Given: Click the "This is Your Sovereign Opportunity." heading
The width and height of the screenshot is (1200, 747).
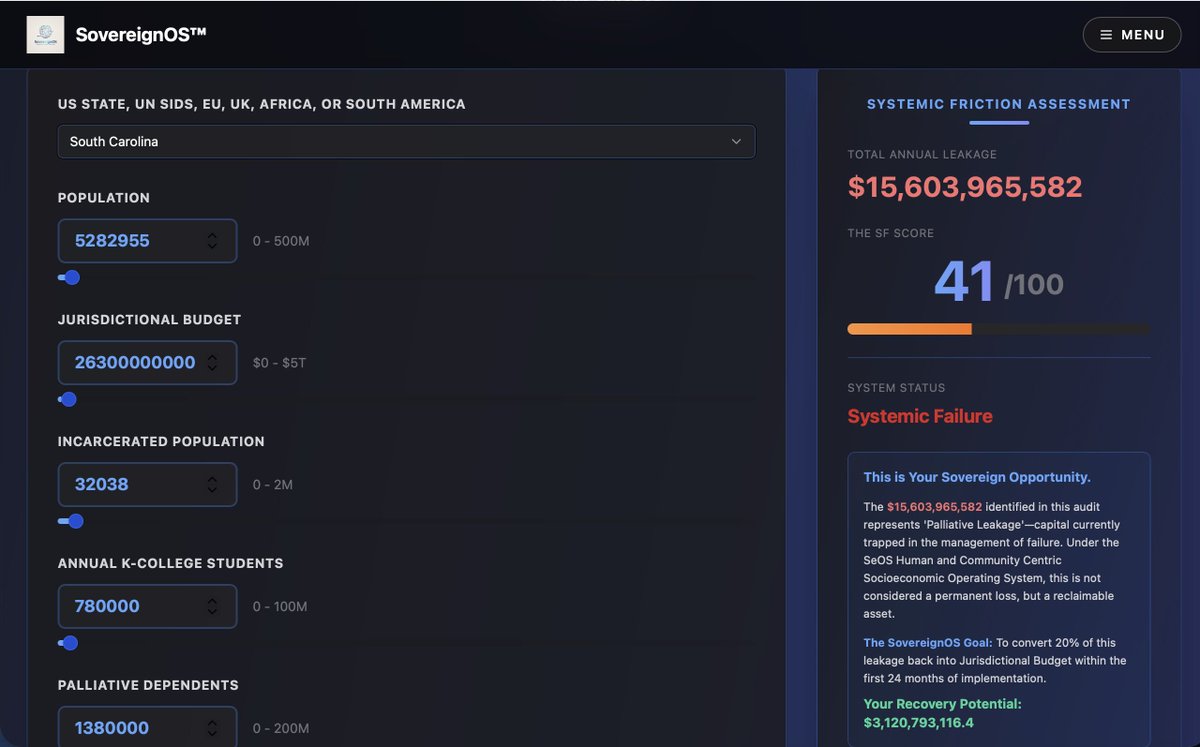Looking at the screenshot, I should [x=977, y=477].
